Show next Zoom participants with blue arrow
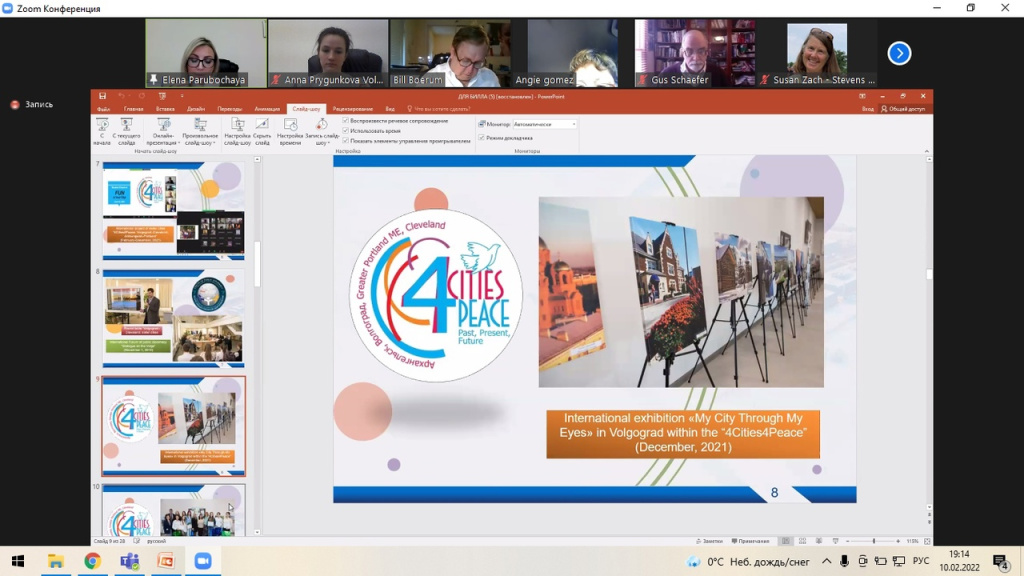This screenshot has height=576, width=1024. click(899, 53)
